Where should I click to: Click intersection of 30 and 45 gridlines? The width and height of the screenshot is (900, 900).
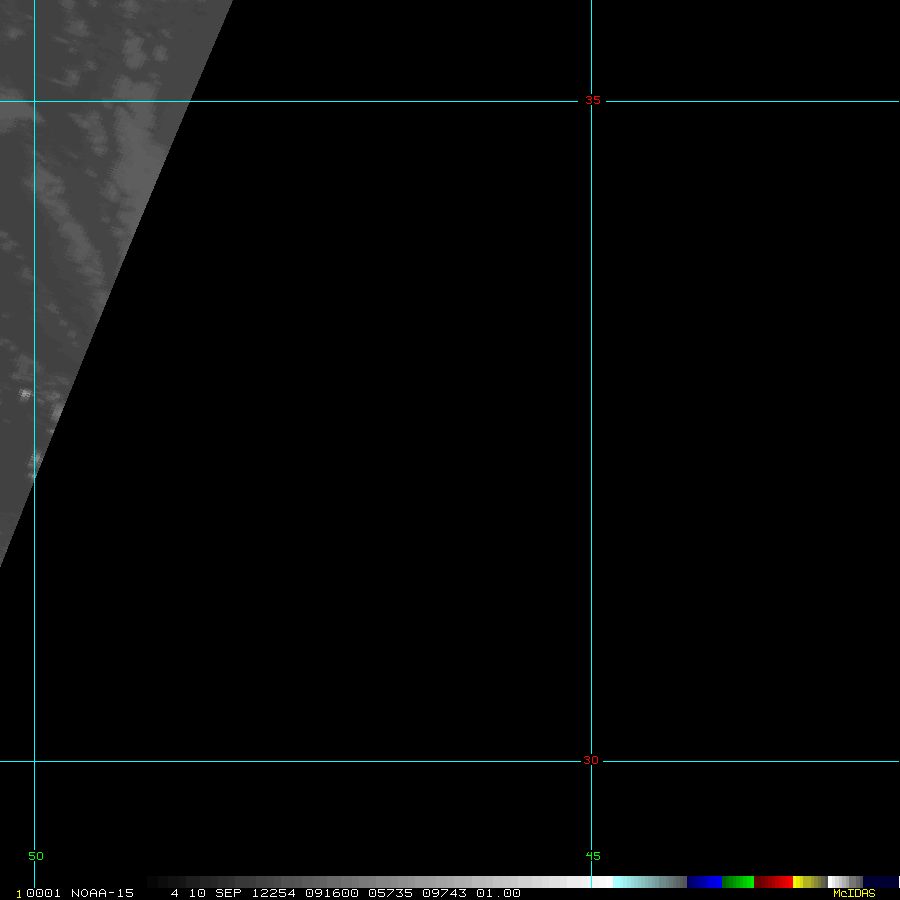point(592,761)
